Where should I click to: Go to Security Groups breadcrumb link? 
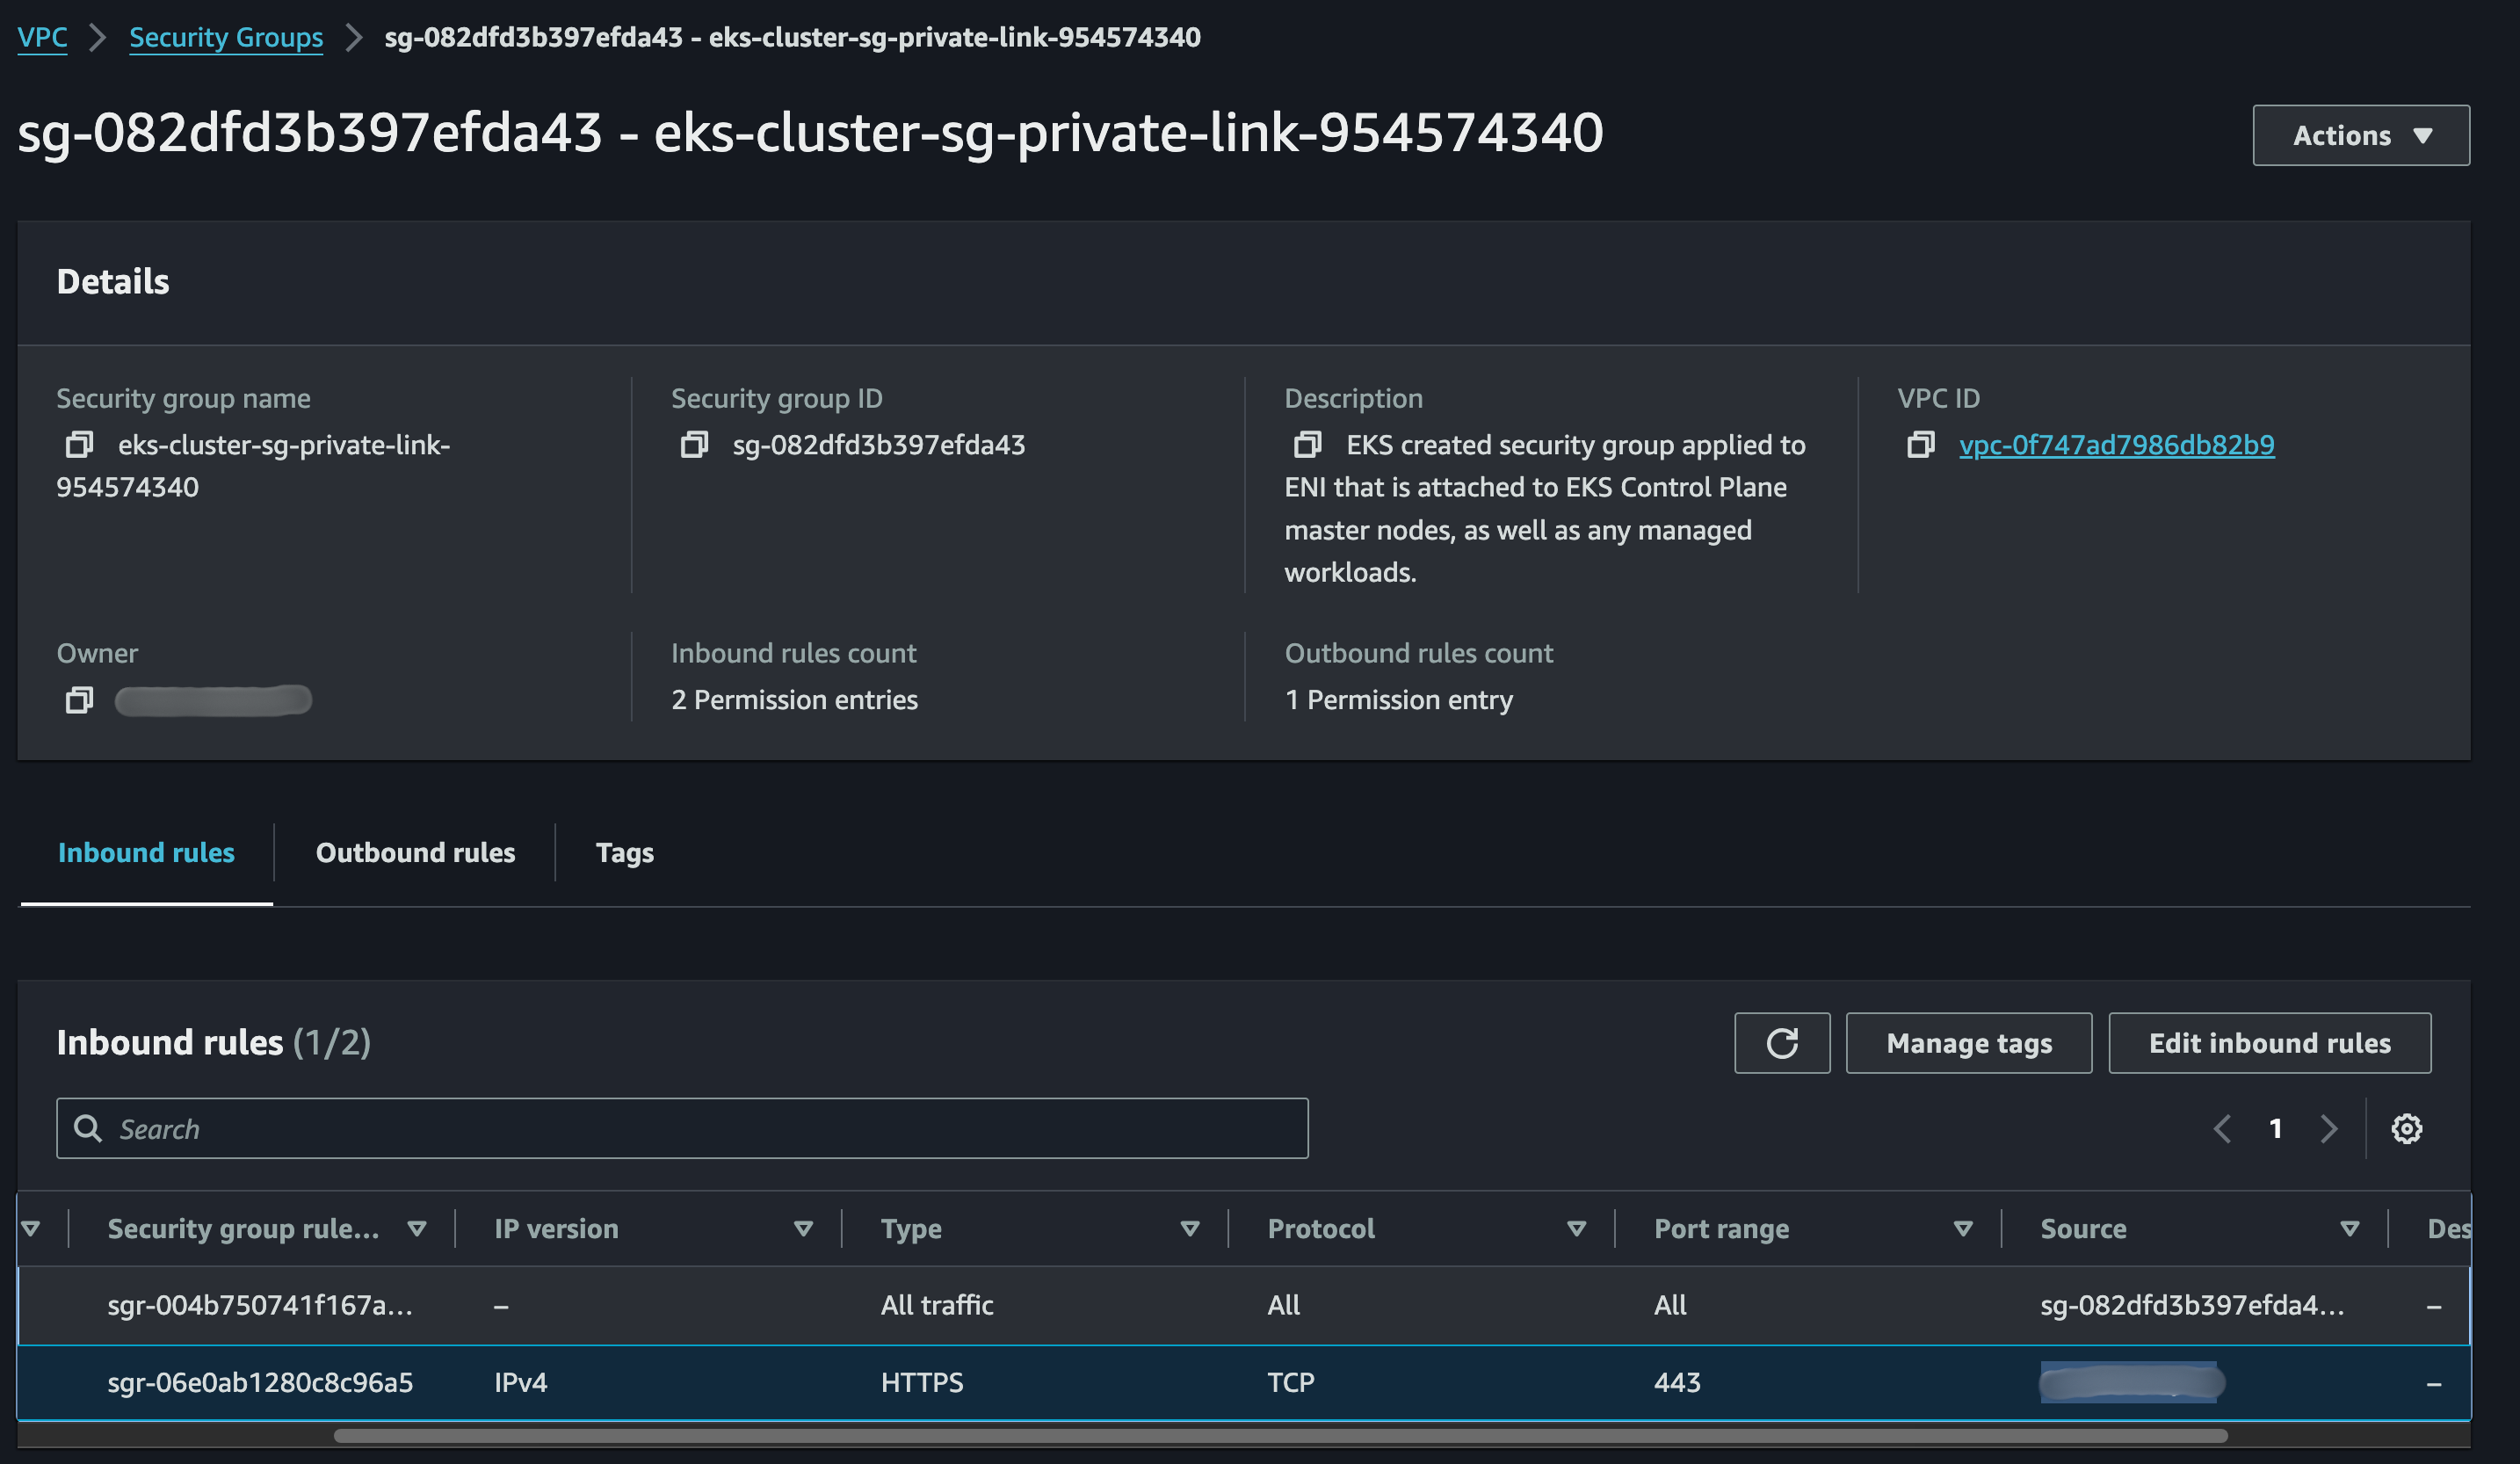226,37
